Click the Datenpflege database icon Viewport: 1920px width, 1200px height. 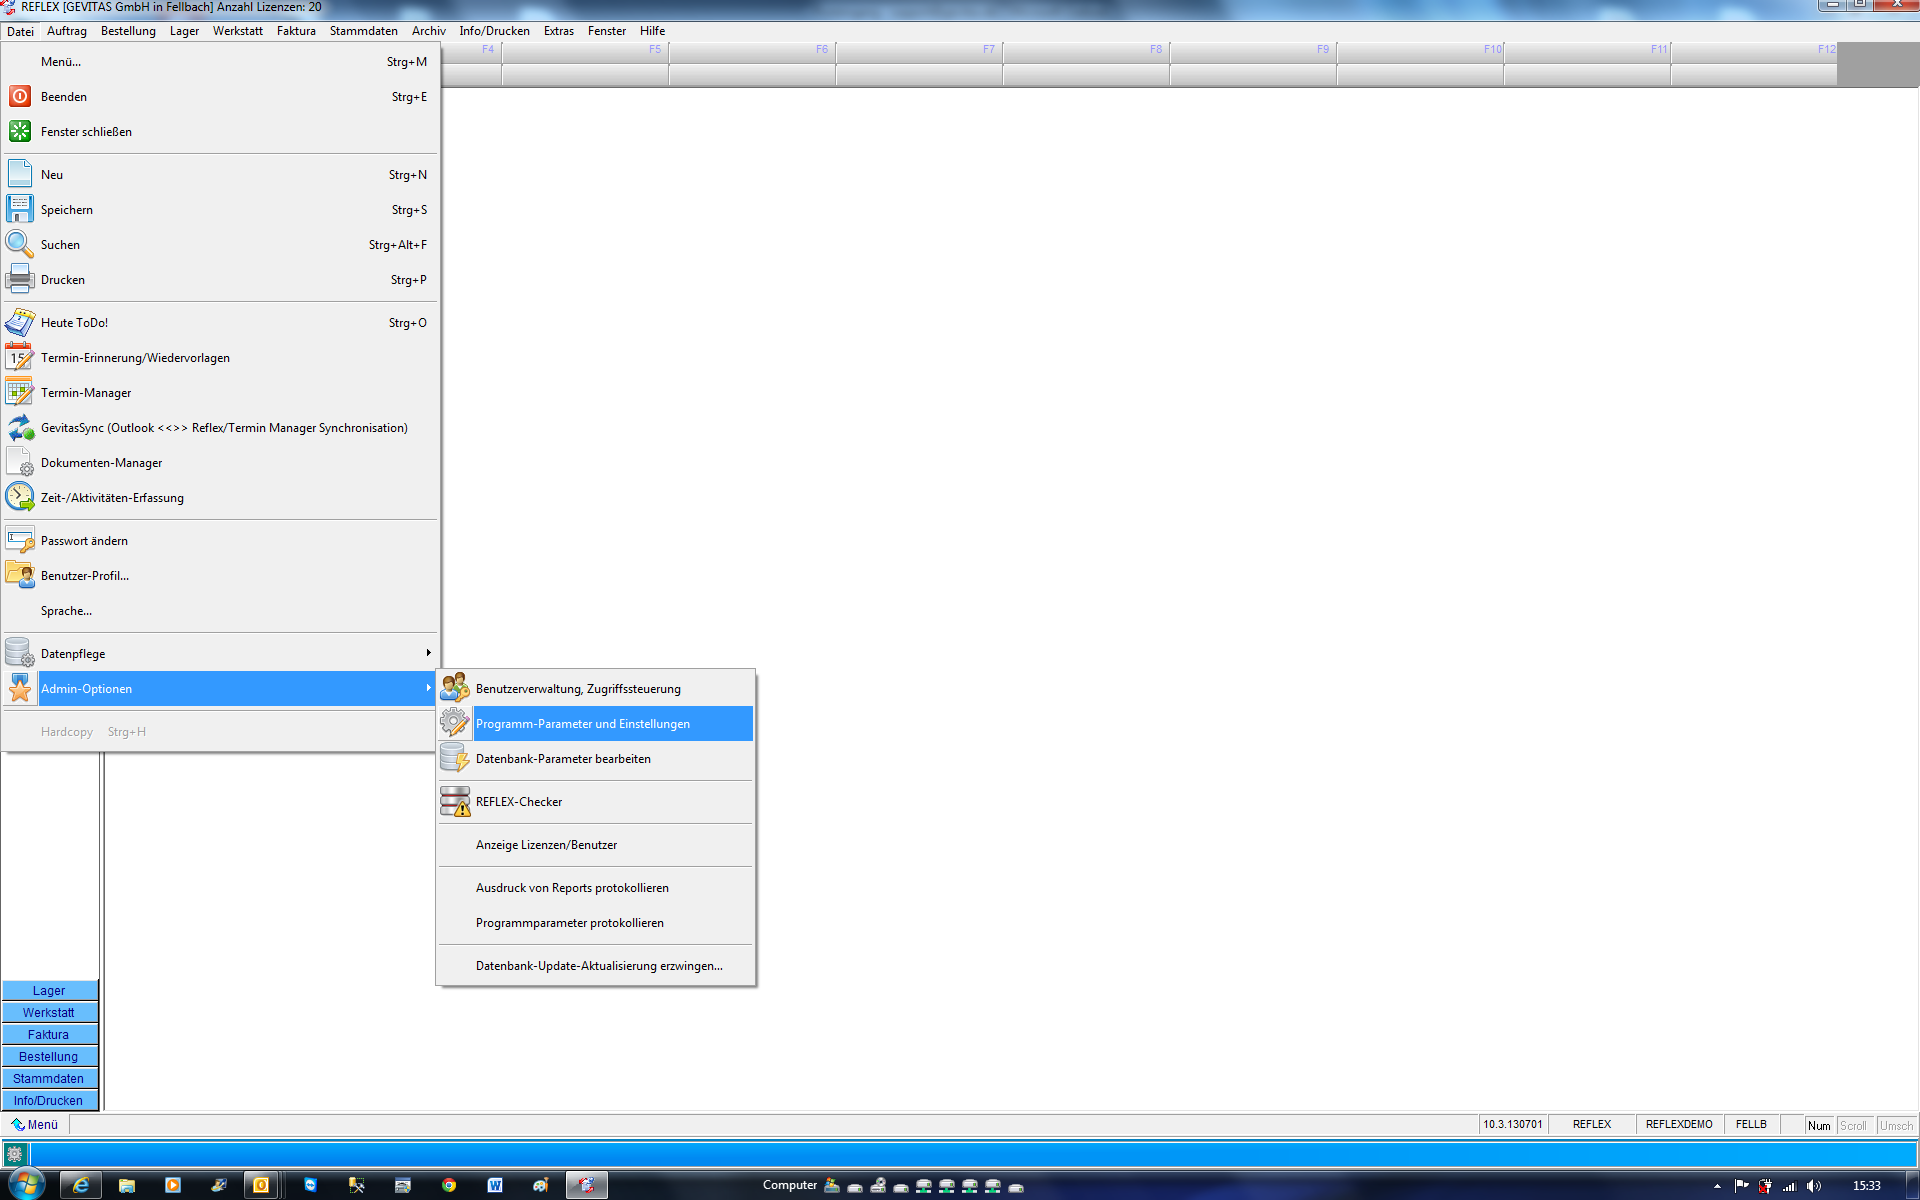tap(20, 653)
